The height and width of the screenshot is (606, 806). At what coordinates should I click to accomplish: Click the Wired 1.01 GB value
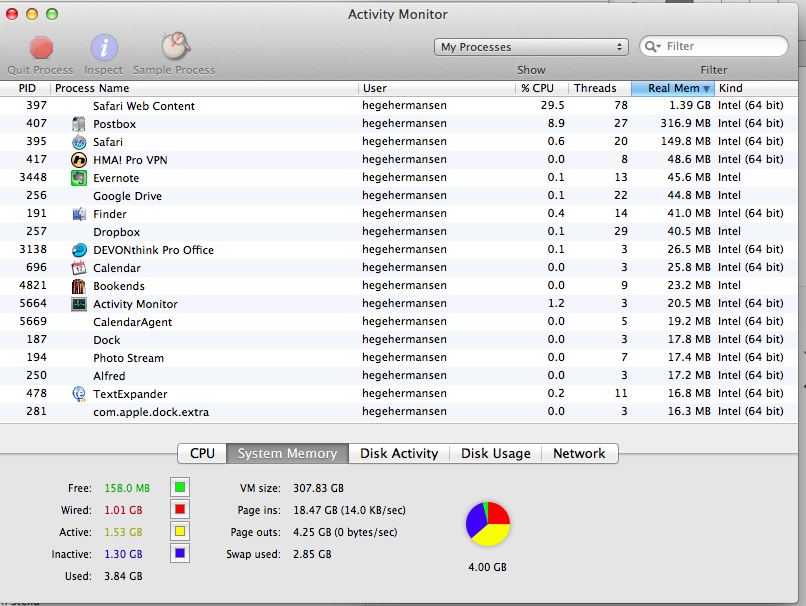(123, 510)
